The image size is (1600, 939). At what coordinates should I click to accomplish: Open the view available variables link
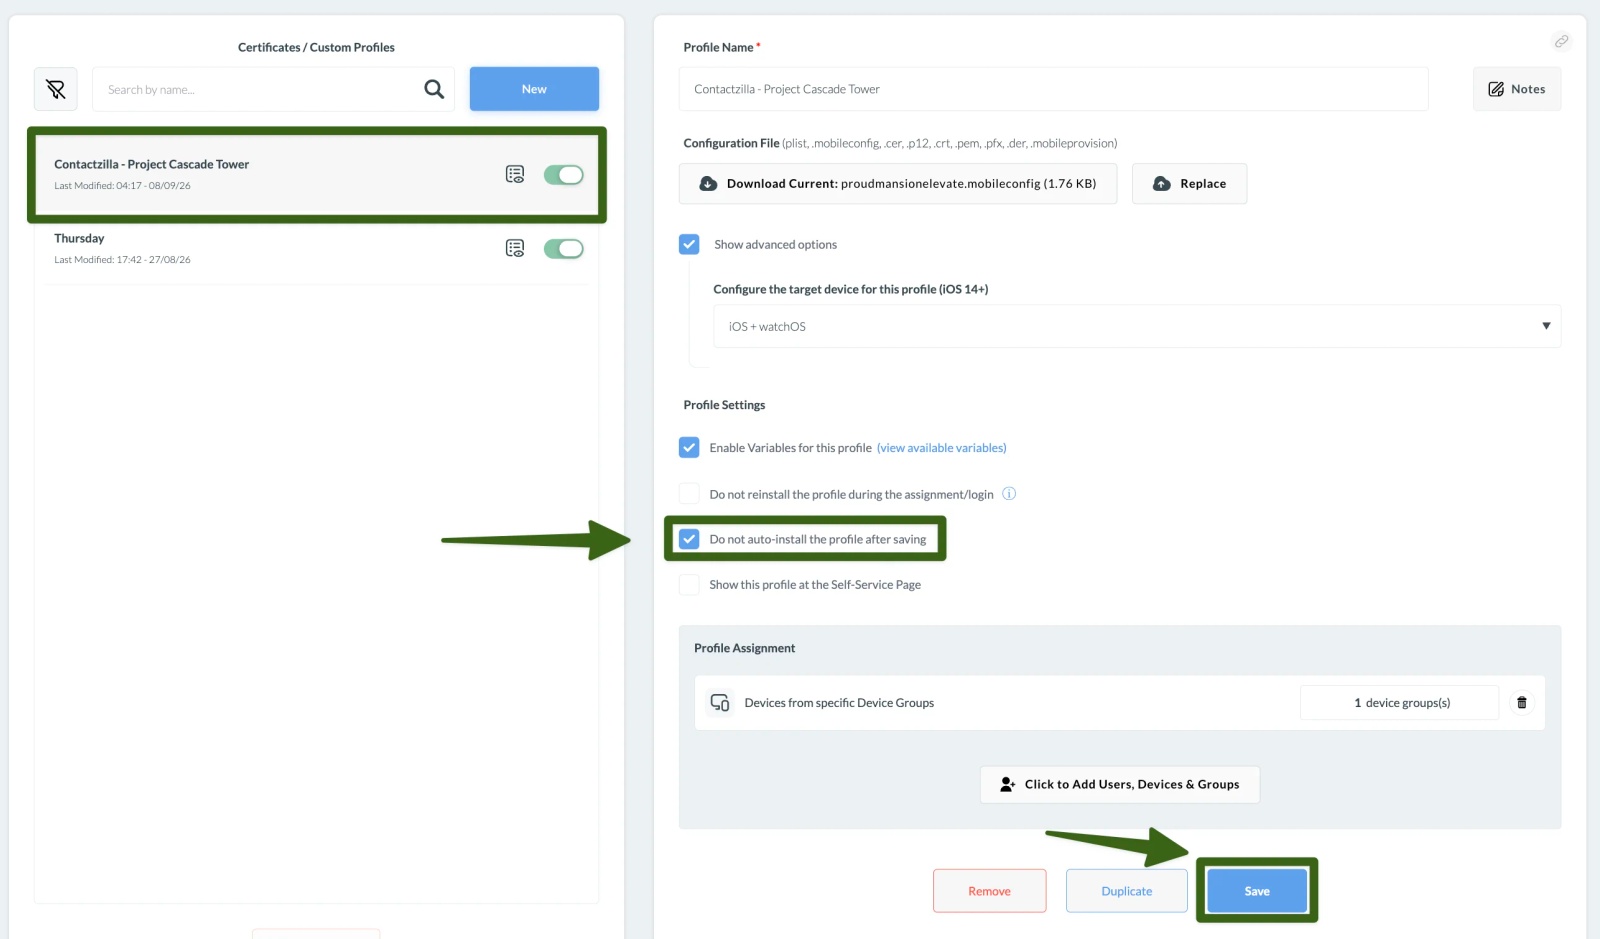[x=942, y=448]
